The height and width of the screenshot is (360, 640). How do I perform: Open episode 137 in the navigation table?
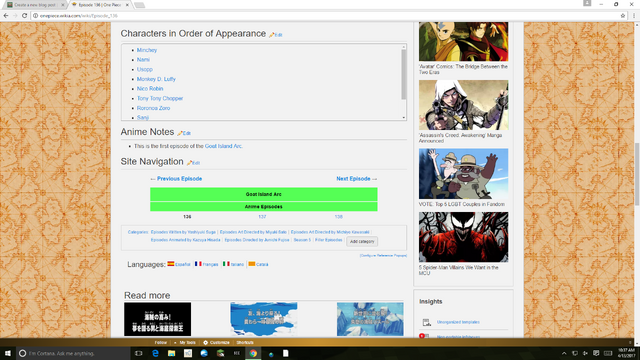262,217
